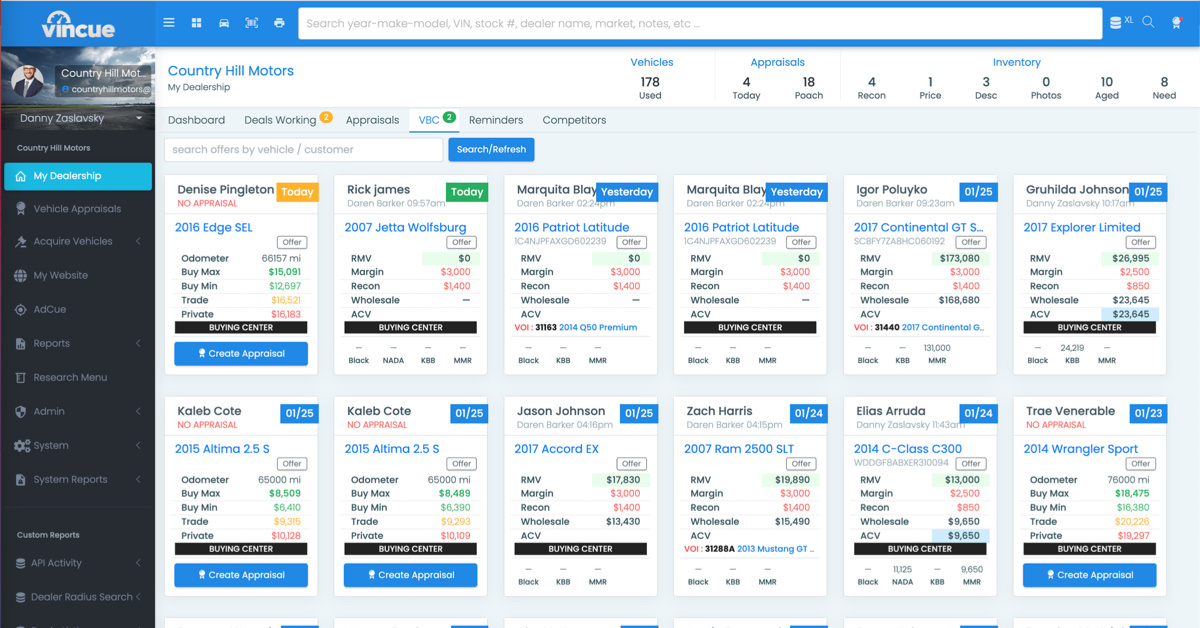Screen dimensions: 1200x628
Task: Click the 10 Aged inventory stat
Action: pyautogui.click(x=1106, y=88)
